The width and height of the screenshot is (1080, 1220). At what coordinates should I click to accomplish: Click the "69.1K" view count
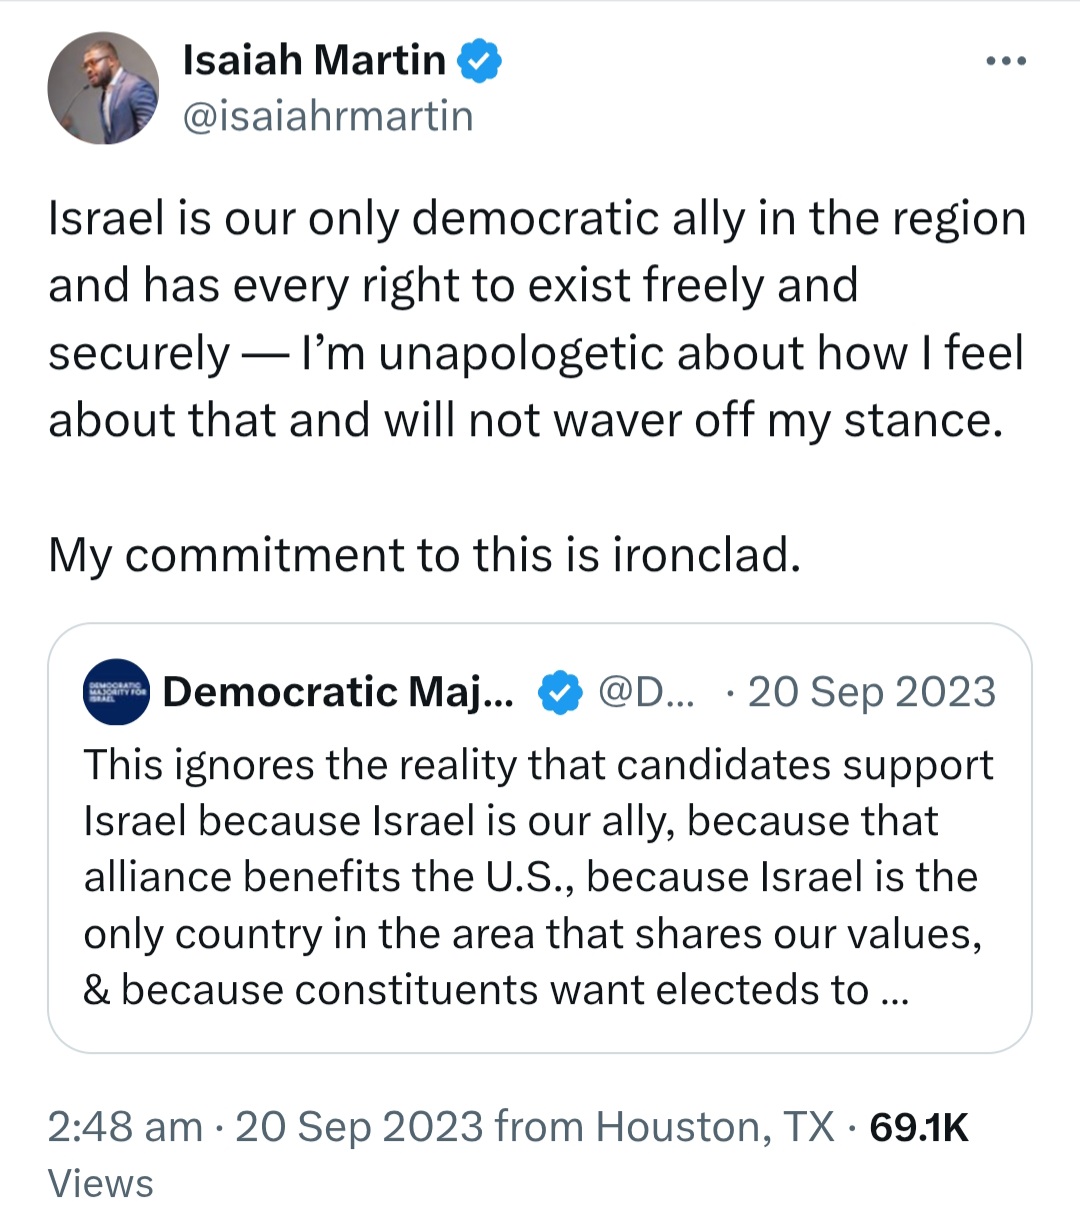click(919, 1127)
